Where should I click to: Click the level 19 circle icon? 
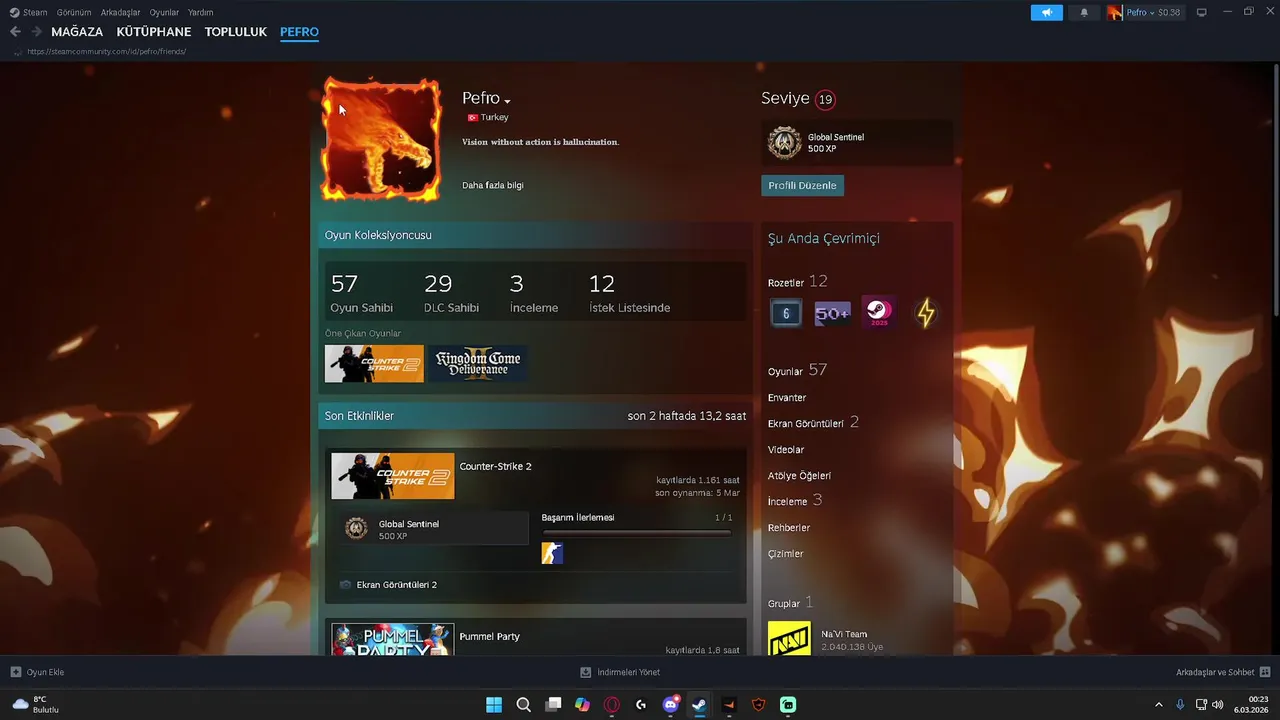(825, 99)
